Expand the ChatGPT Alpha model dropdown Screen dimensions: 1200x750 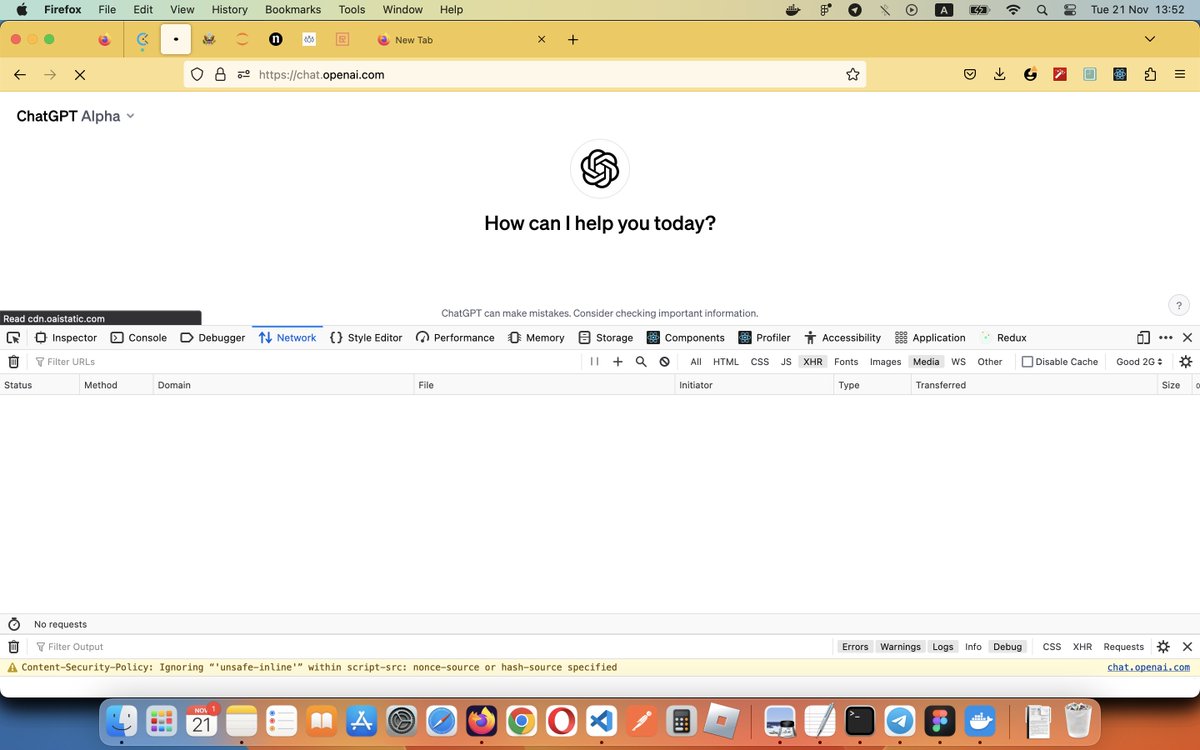pyautogui.click(x=75, y=116)
